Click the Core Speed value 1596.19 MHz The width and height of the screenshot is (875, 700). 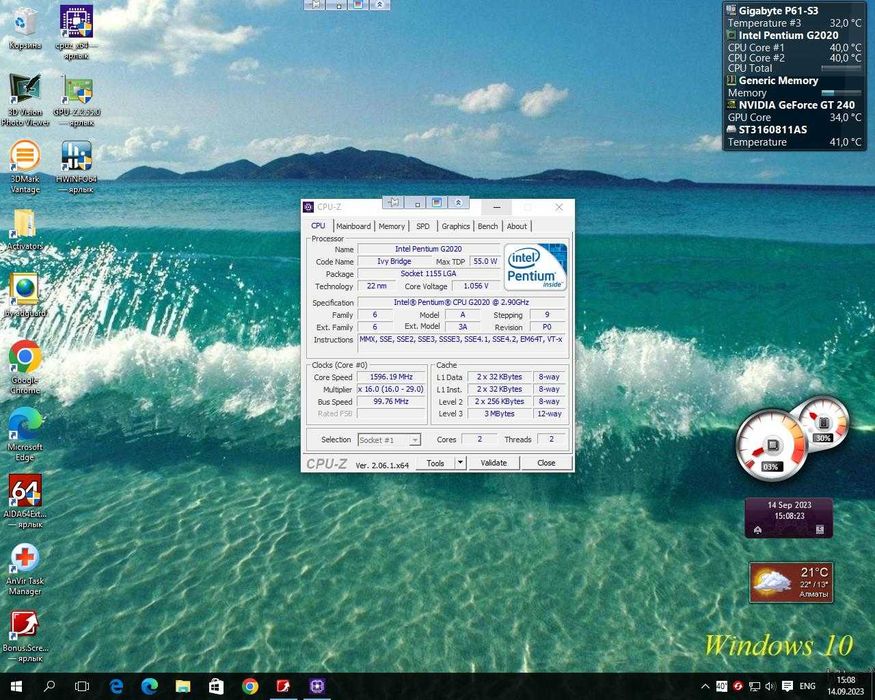(x=391, y=377)
